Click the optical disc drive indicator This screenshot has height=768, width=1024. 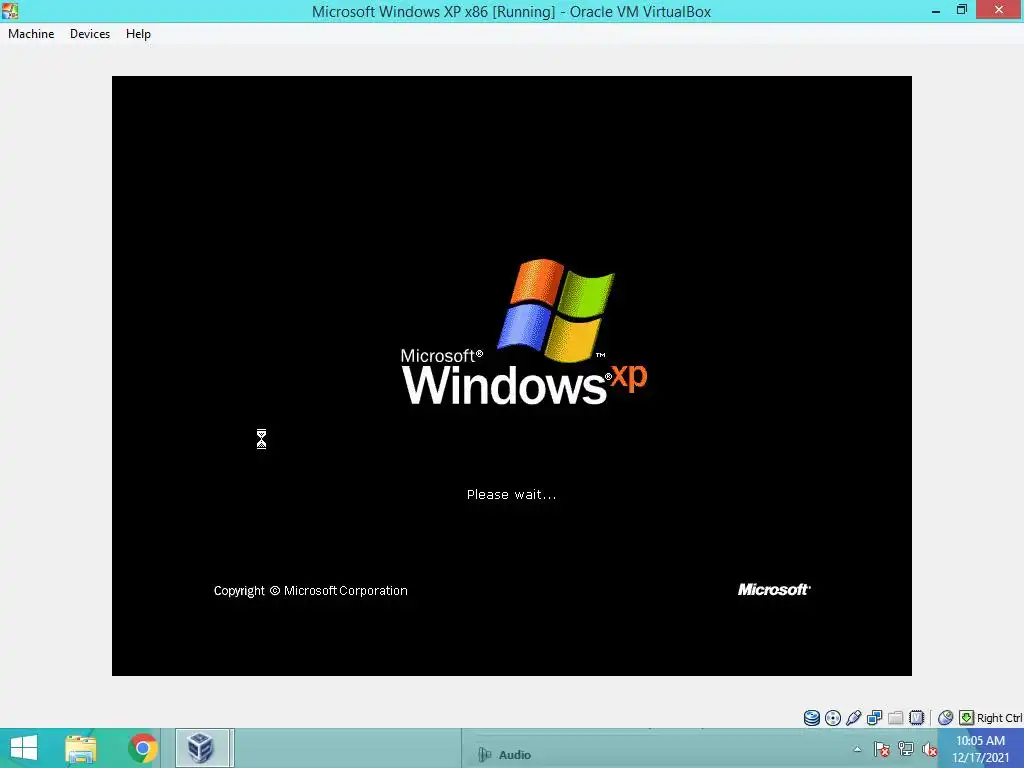(833, 718)
